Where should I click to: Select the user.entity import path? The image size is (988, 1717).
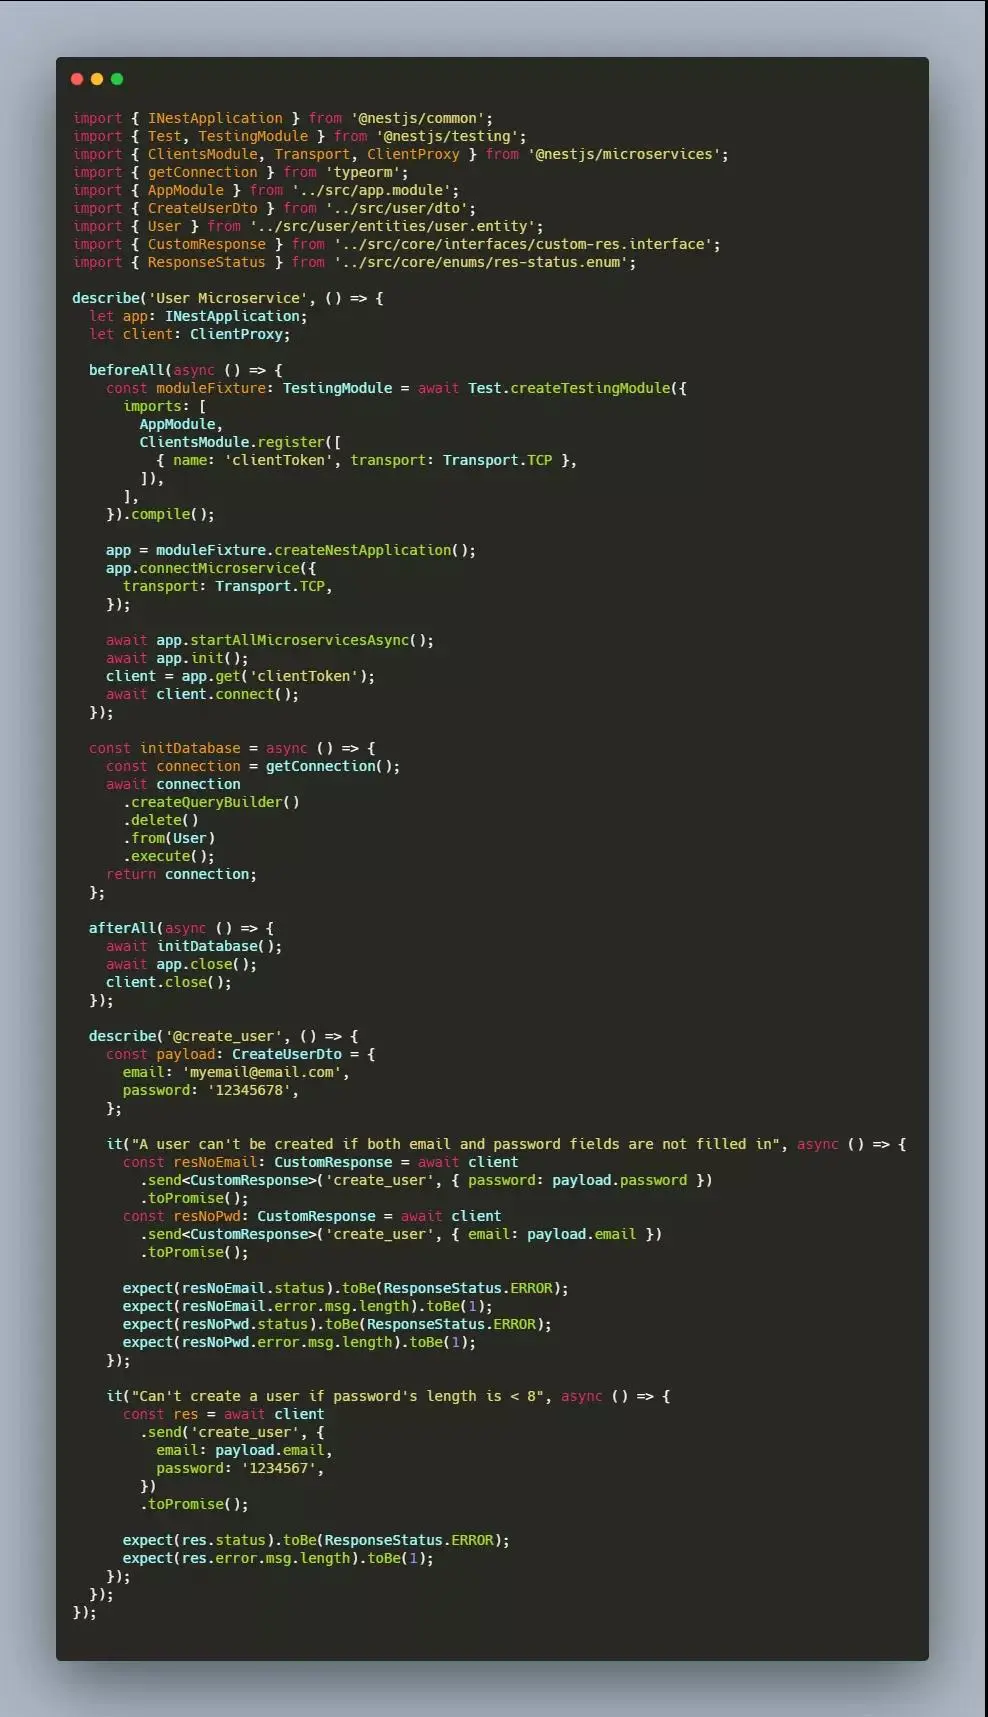392,226
